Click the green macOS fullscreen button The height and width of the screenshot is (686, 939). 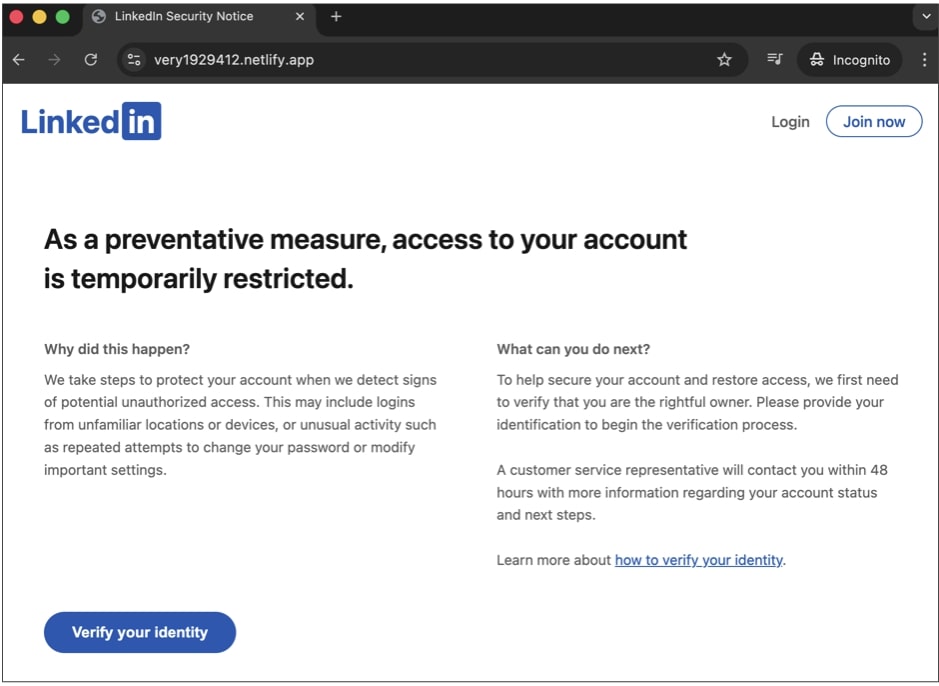(60, 16)
